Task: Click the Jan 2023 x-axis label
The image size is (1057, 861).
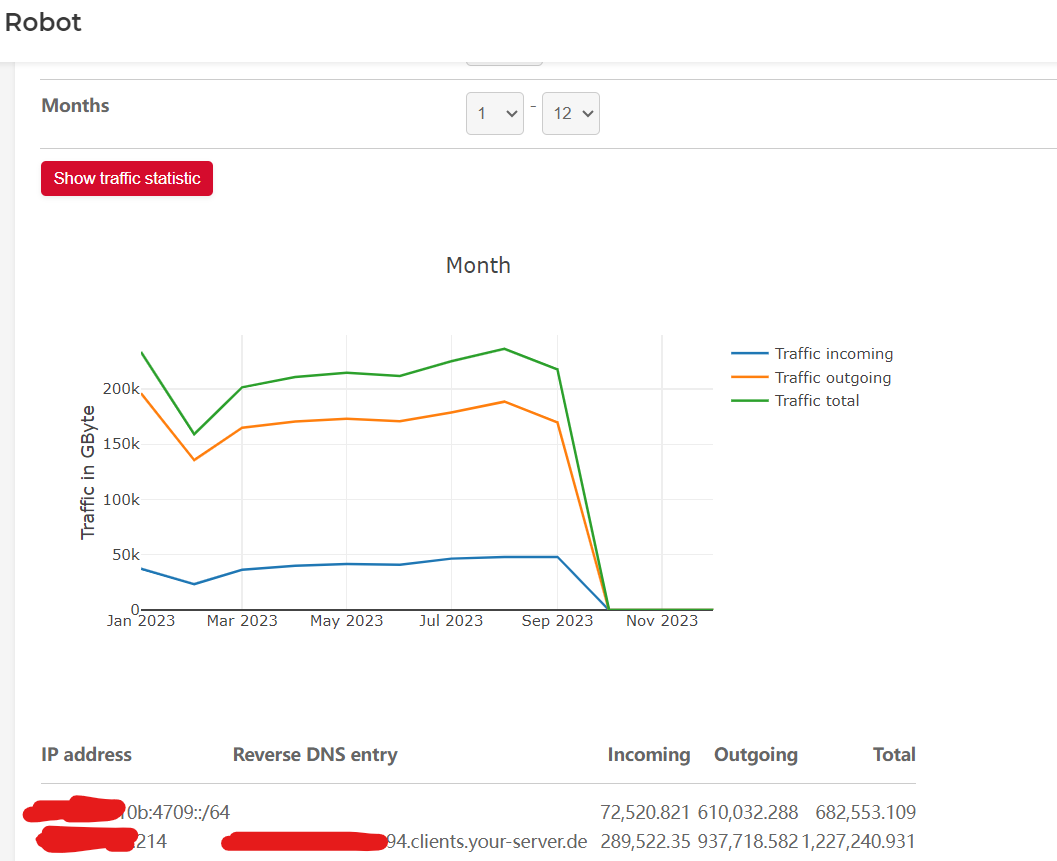Action: (141, 621)
